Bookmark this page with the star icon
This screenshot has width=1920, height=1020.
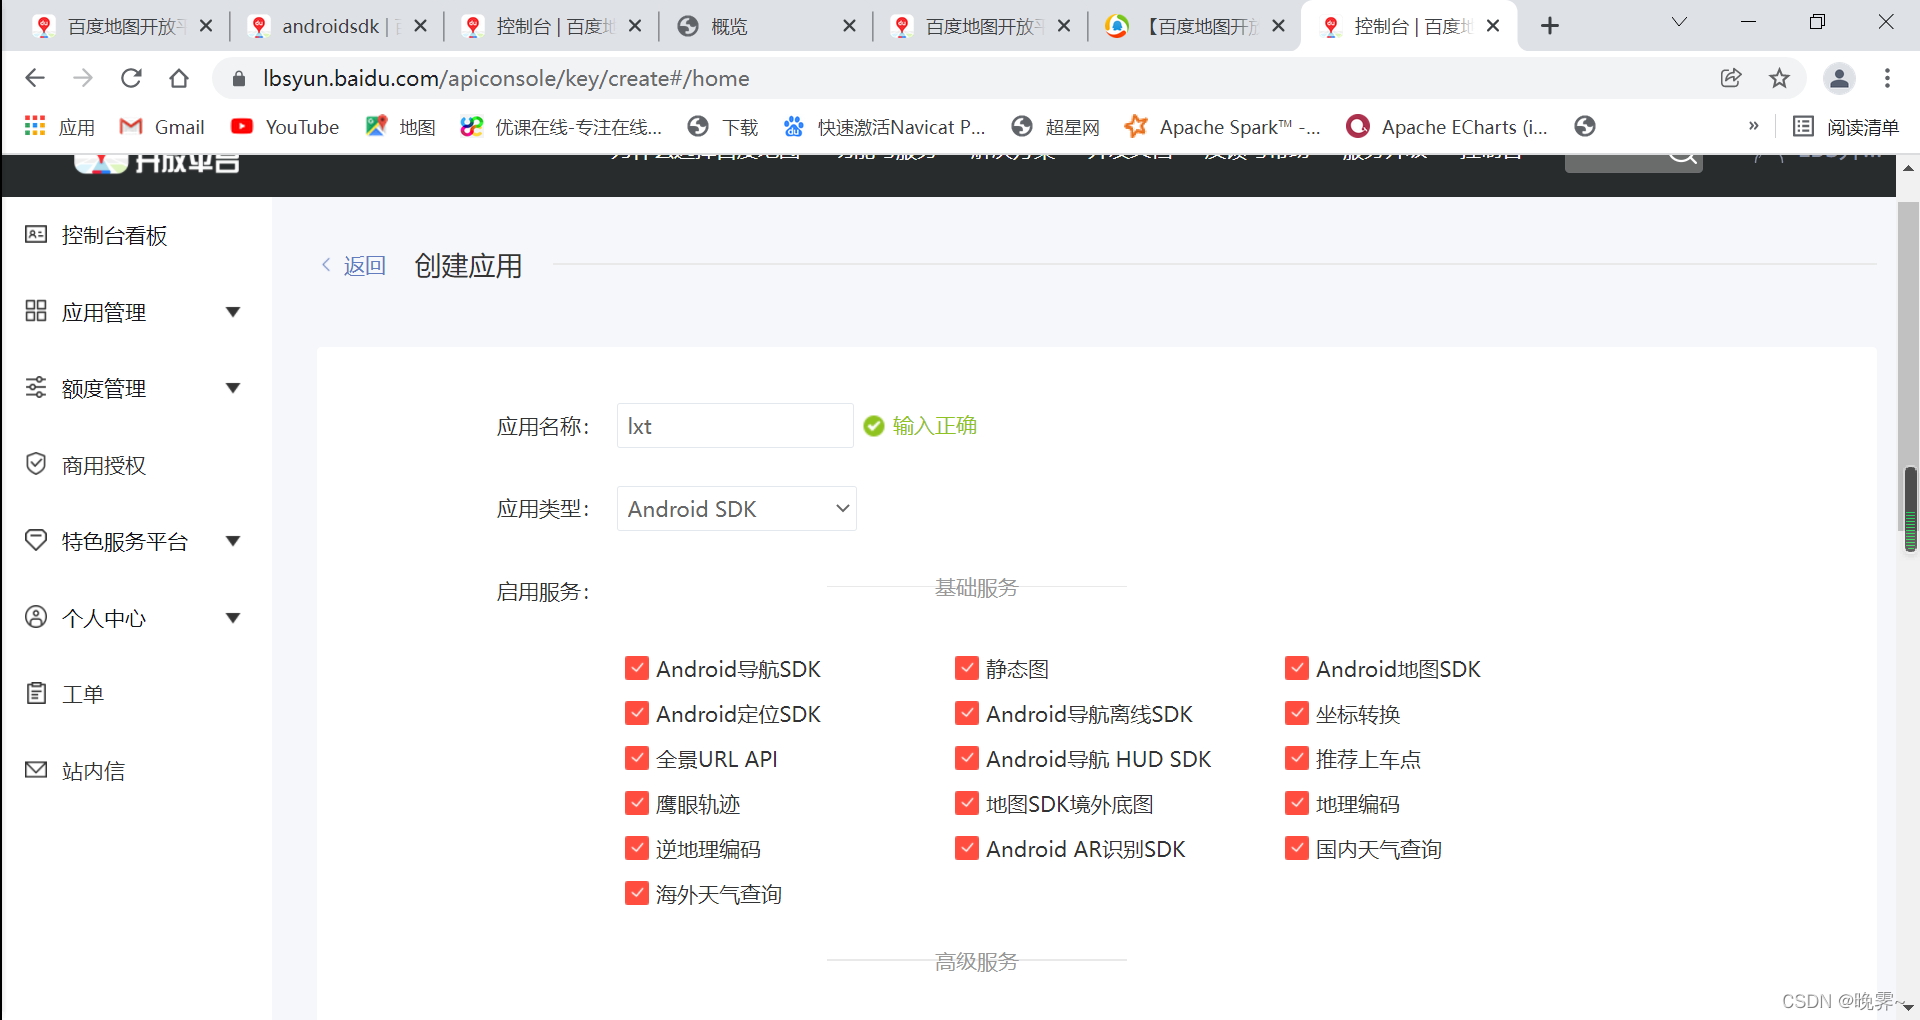(1779, 78)
